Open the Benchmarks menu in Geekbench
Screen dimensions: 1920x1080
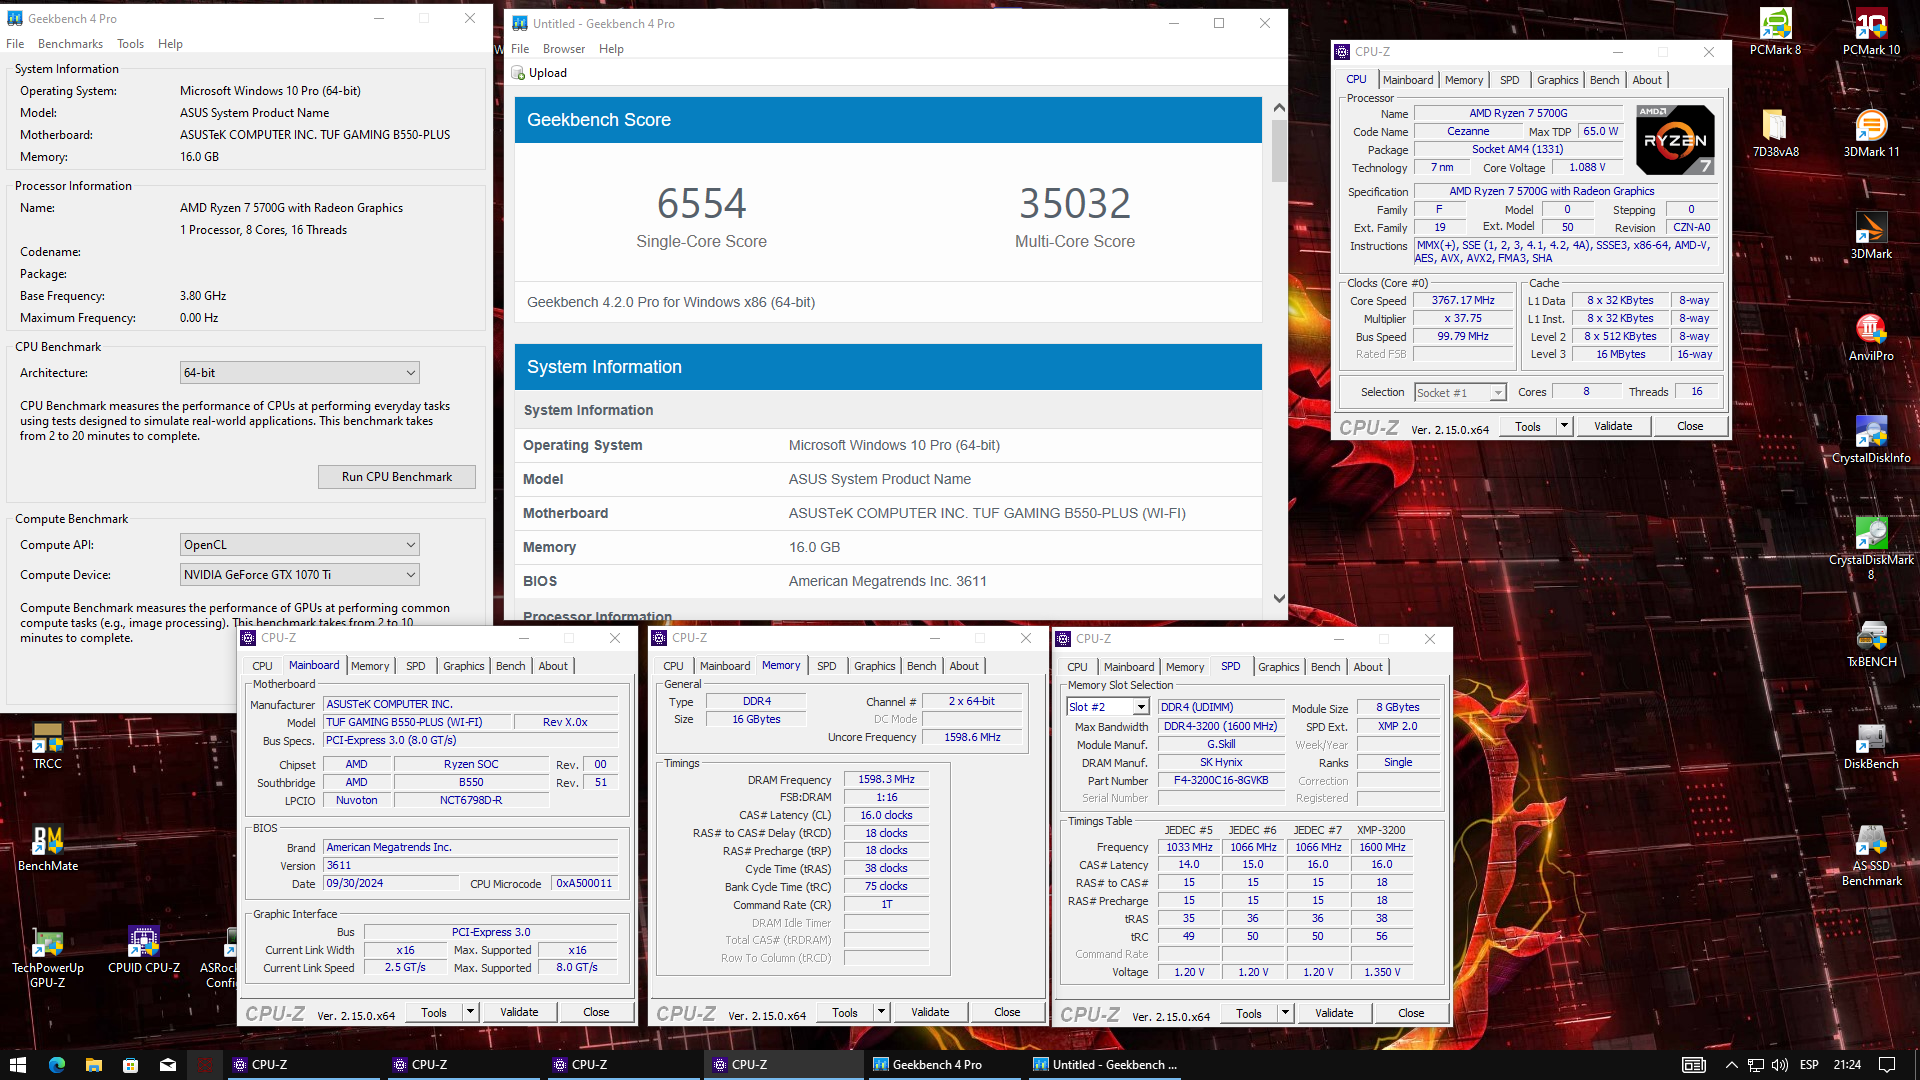tap(70, 44)
